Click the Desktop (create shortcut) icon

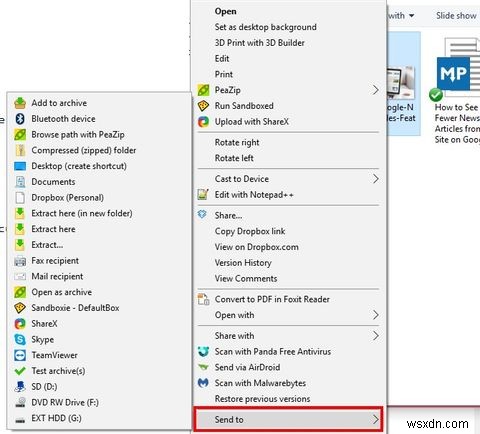20,166
